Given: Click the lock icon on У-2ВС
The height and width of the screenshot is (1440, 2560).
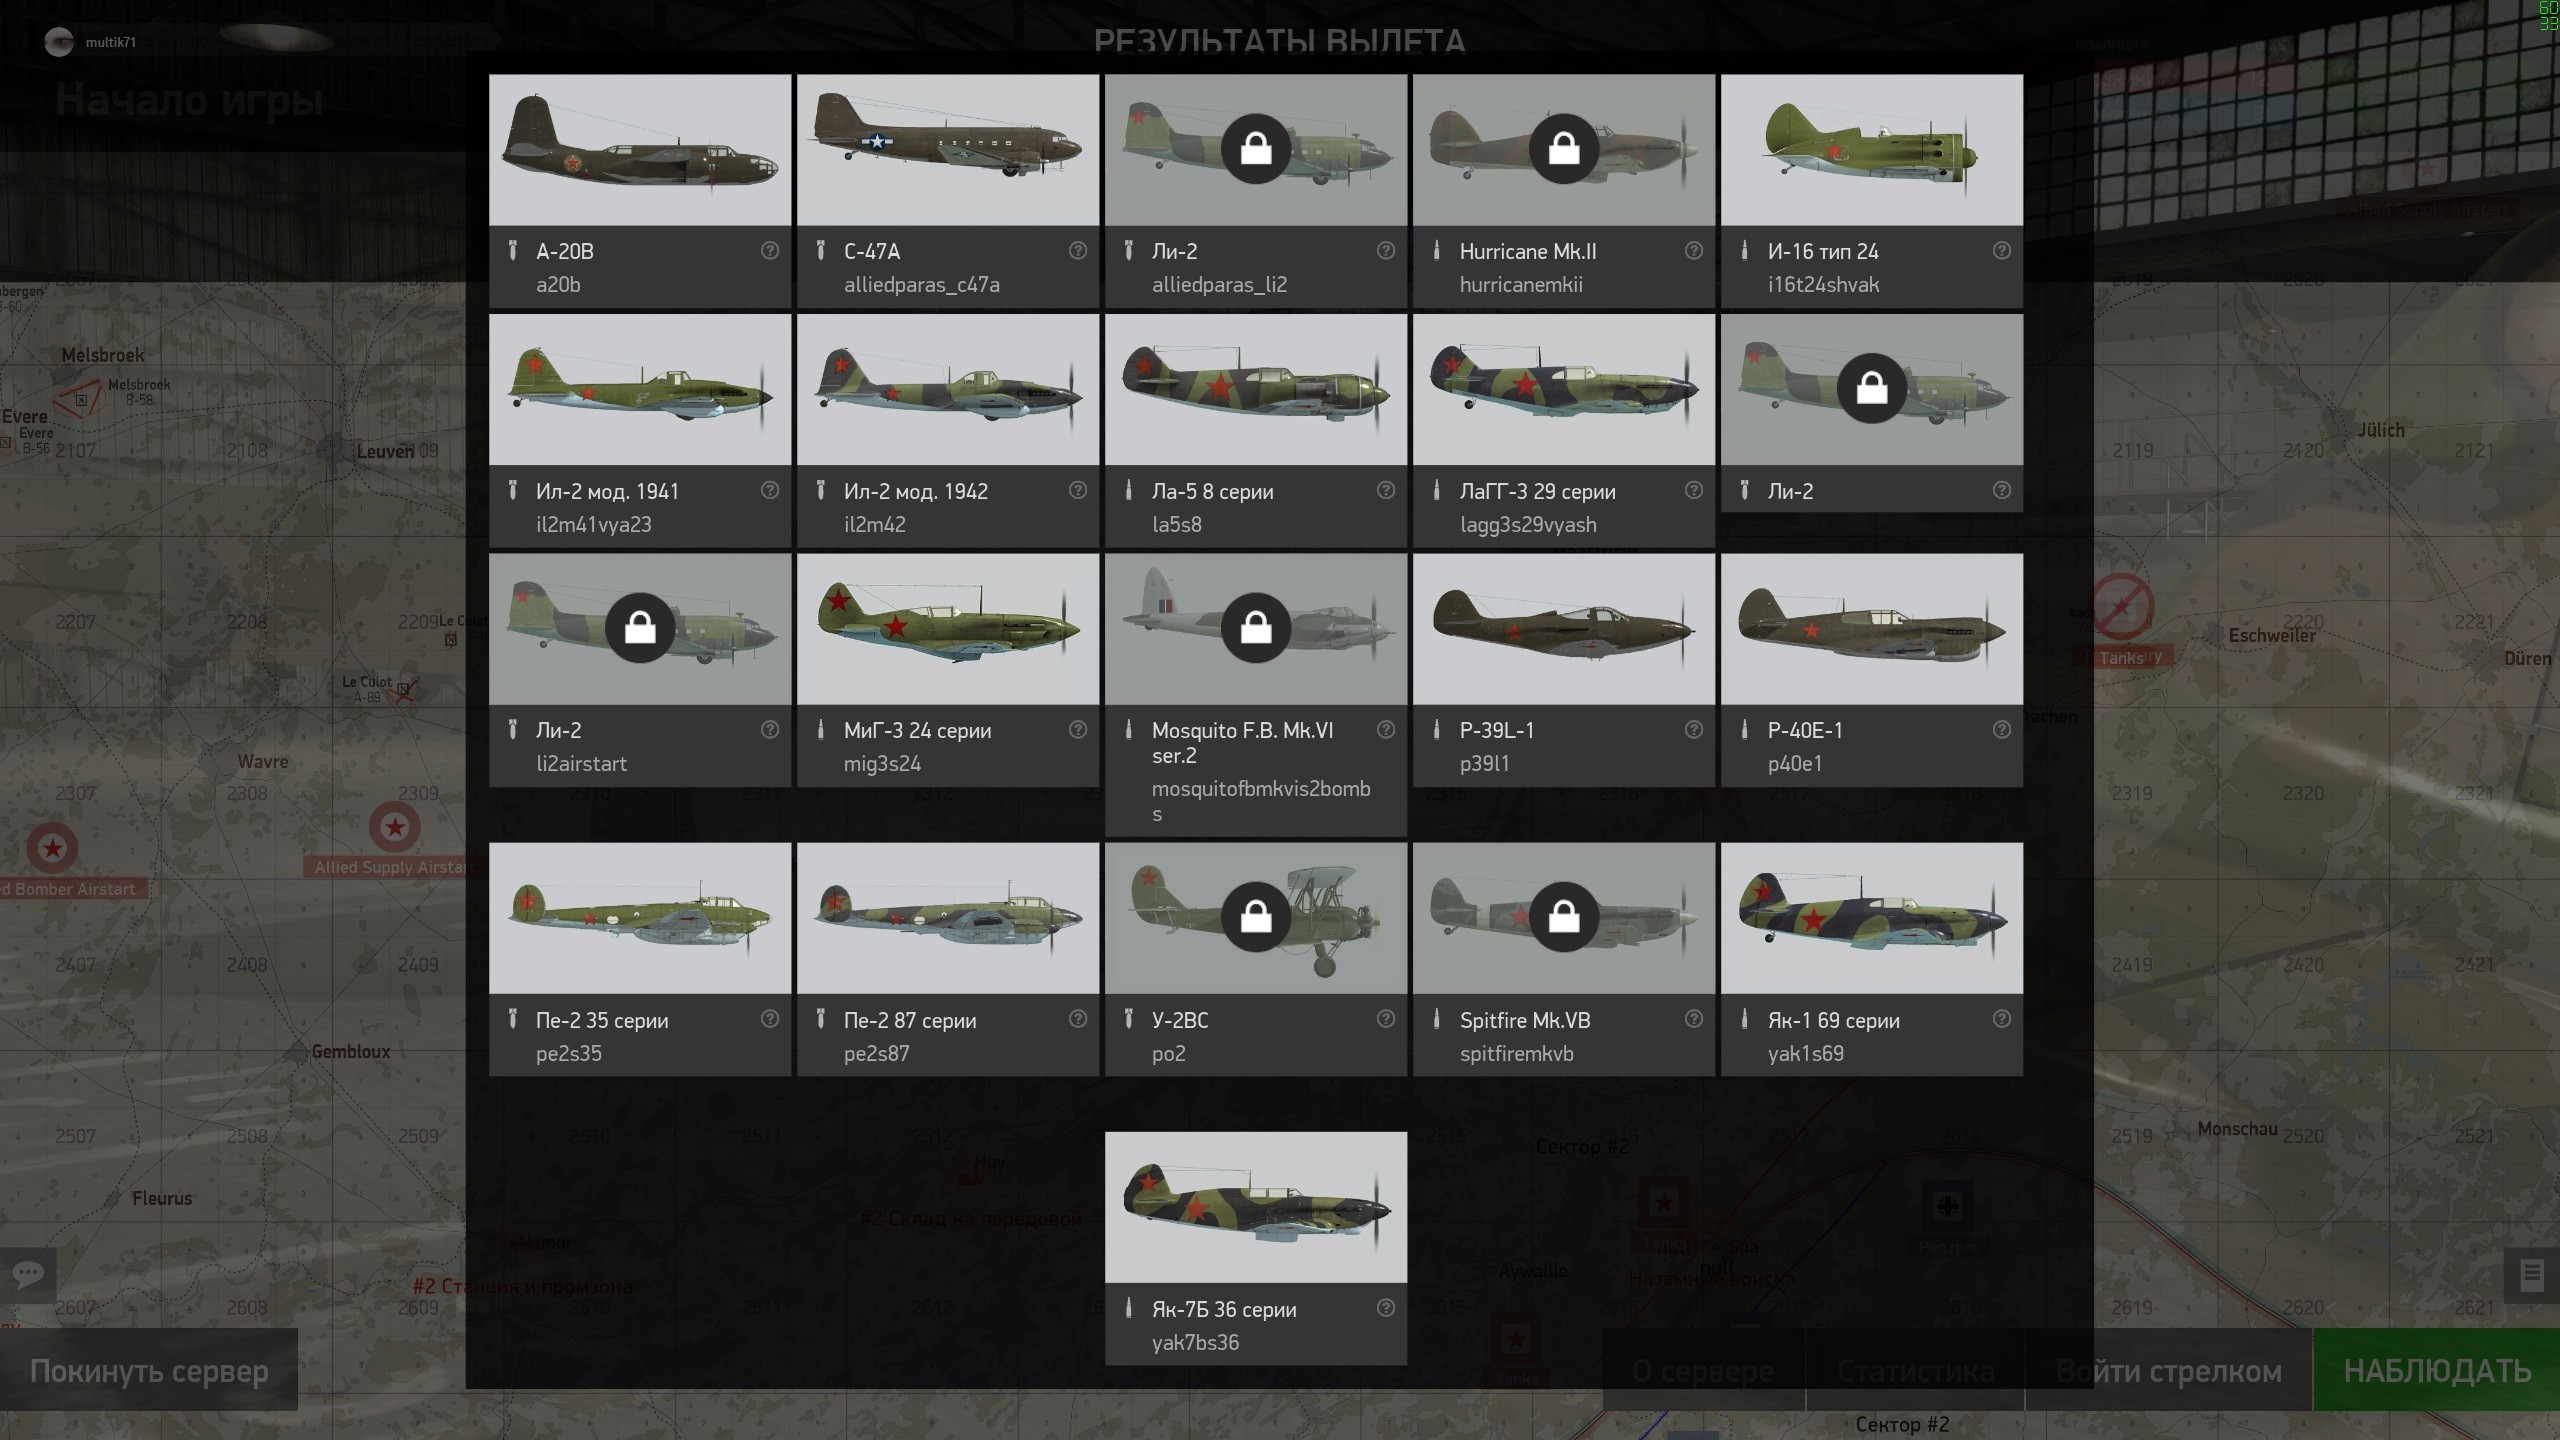Looking at the screenshot, I should coord(1256,917).
